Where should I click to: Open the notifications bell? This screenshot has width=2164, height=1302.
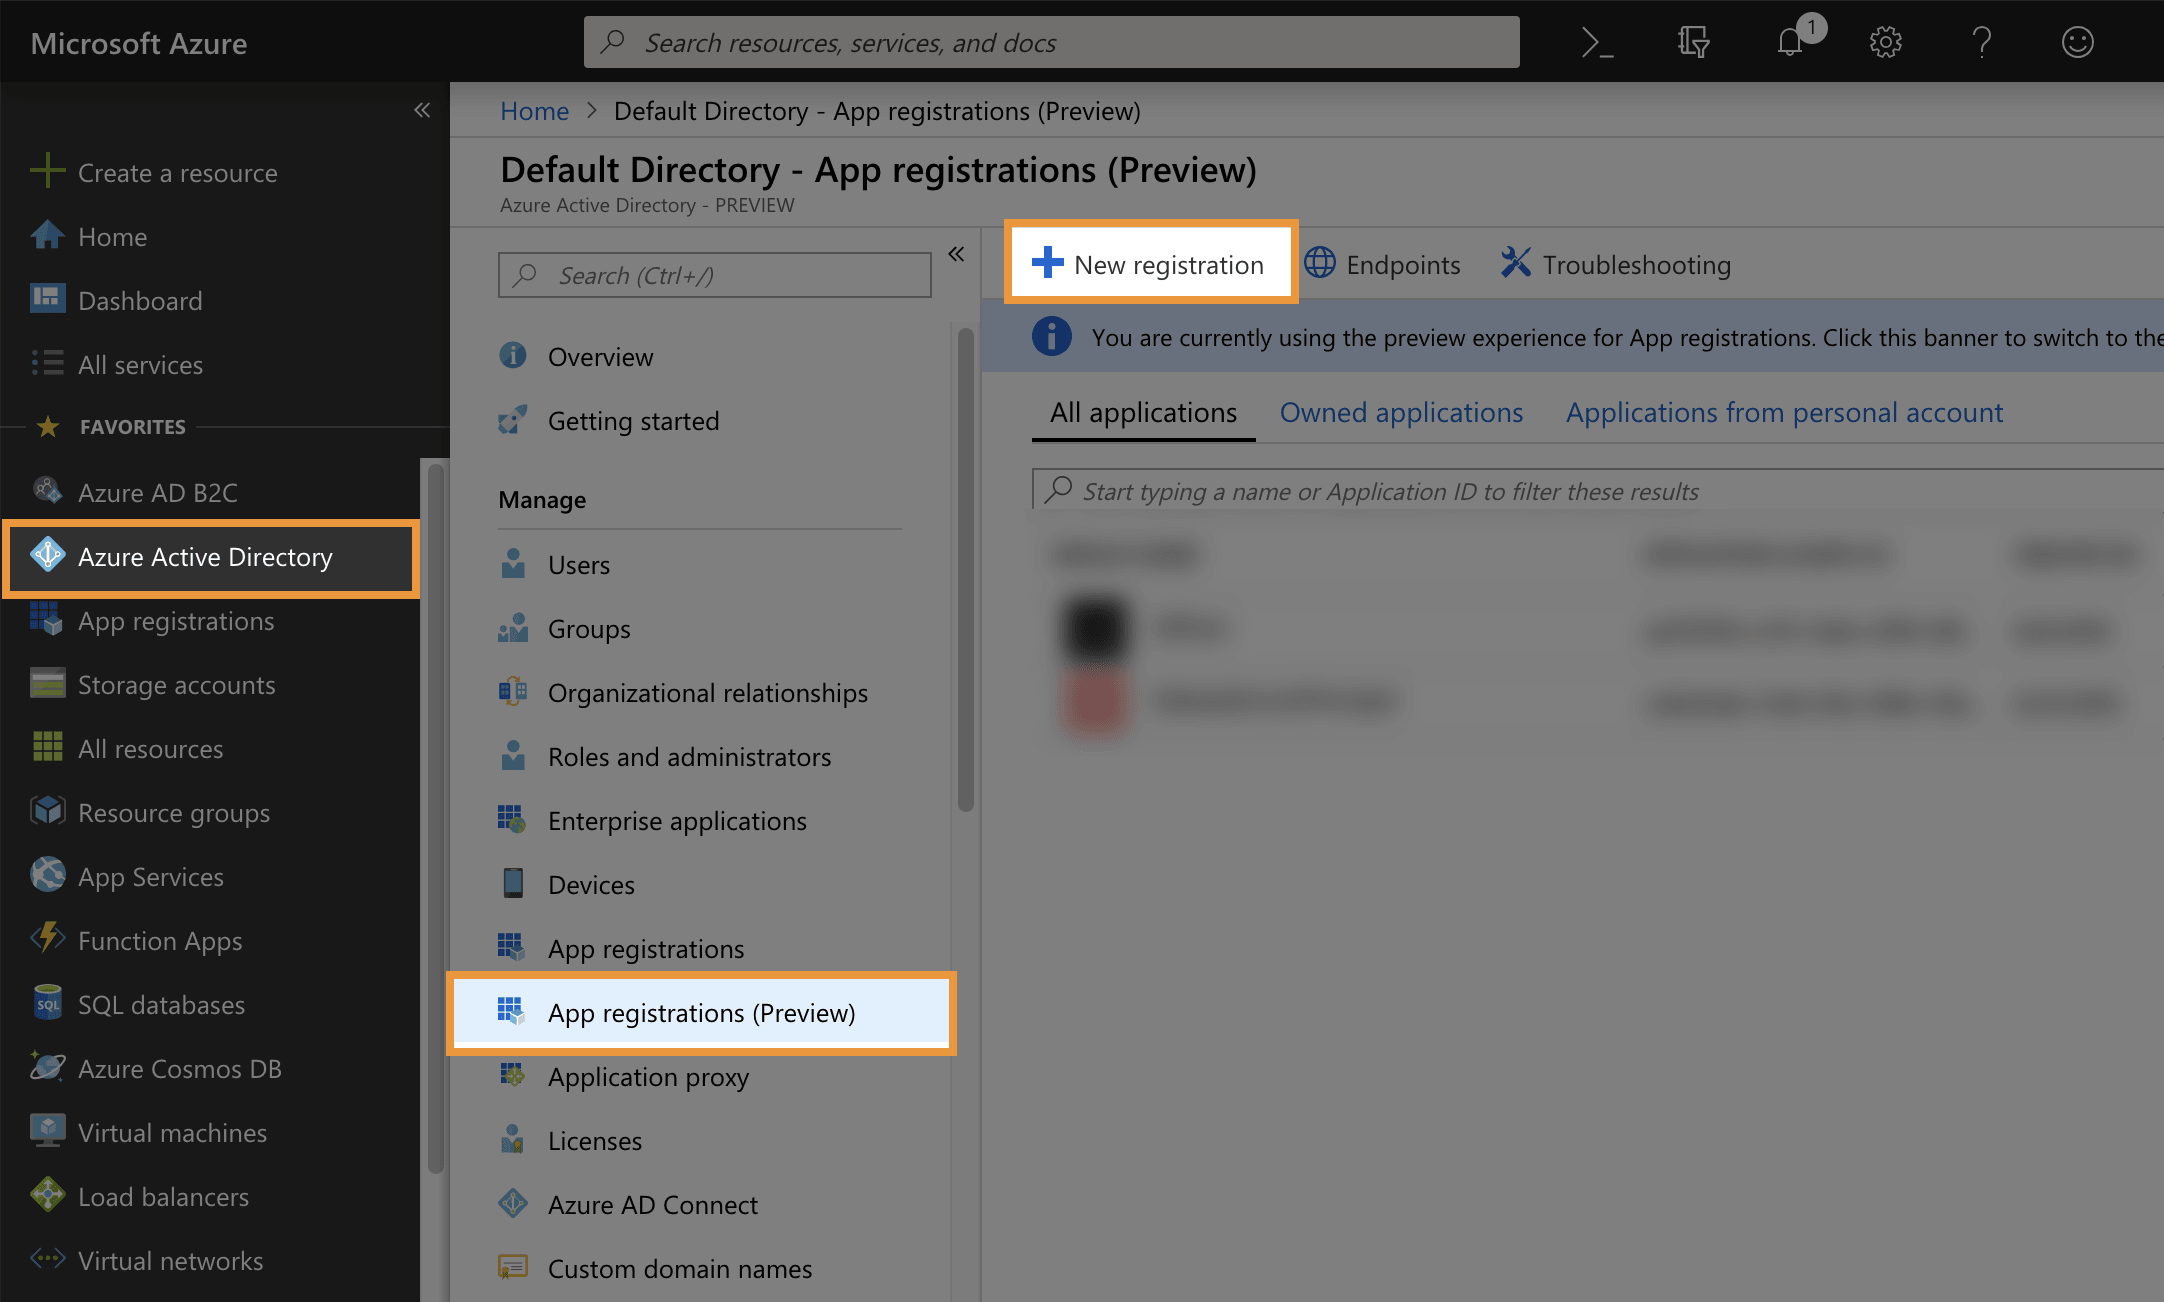click(1790, 42)
